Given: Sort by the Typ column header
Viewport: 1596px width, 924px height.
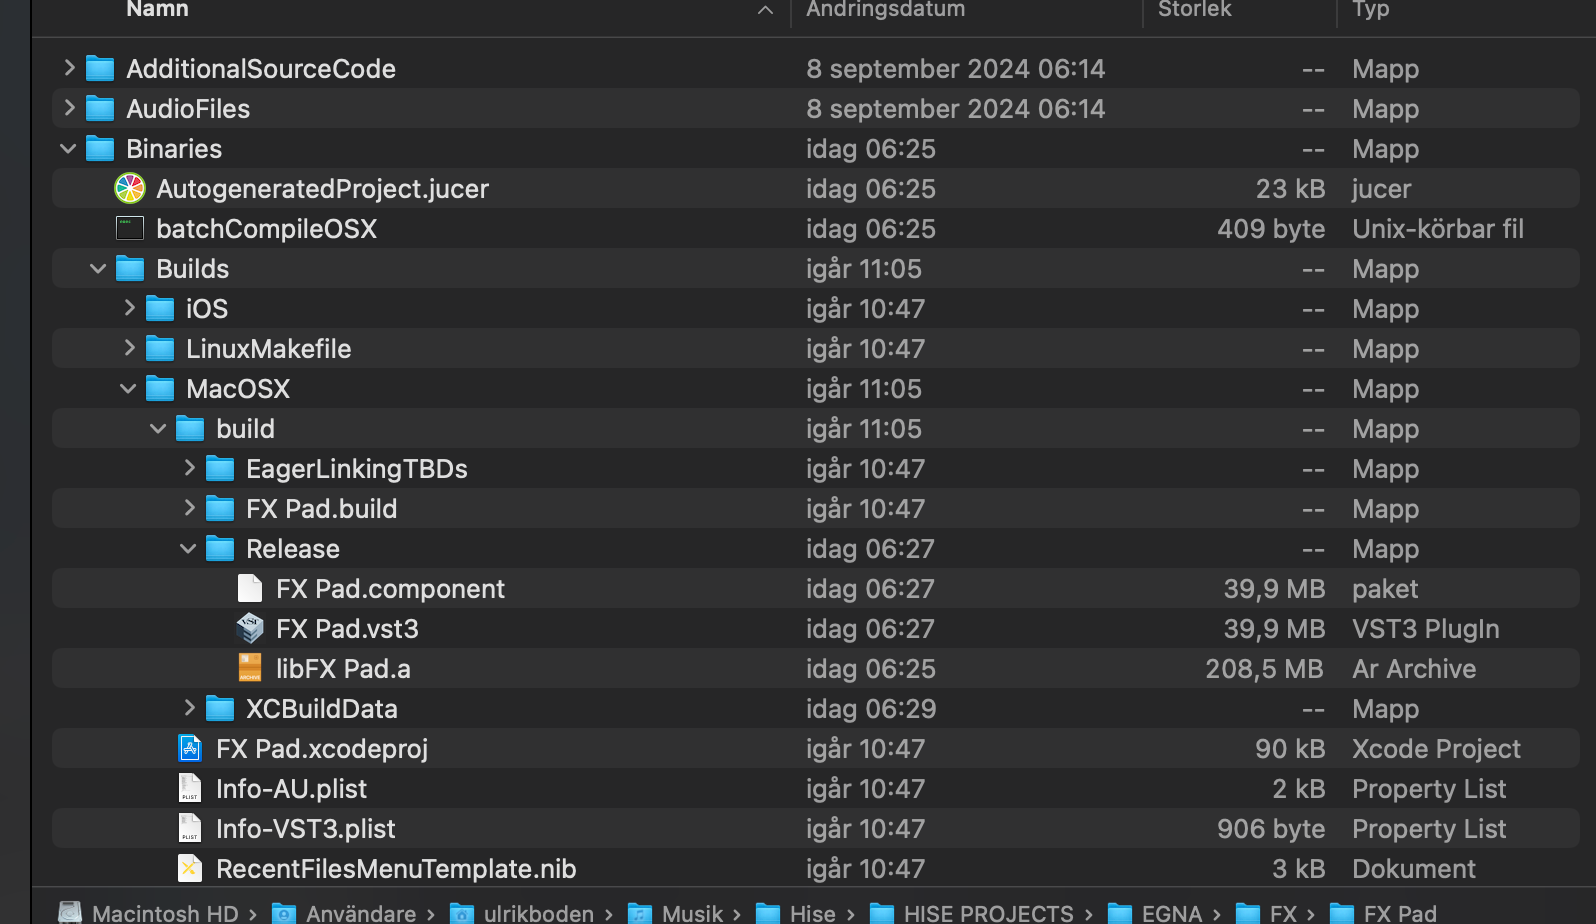Looking at the screenshot, I should [1371, 9].
